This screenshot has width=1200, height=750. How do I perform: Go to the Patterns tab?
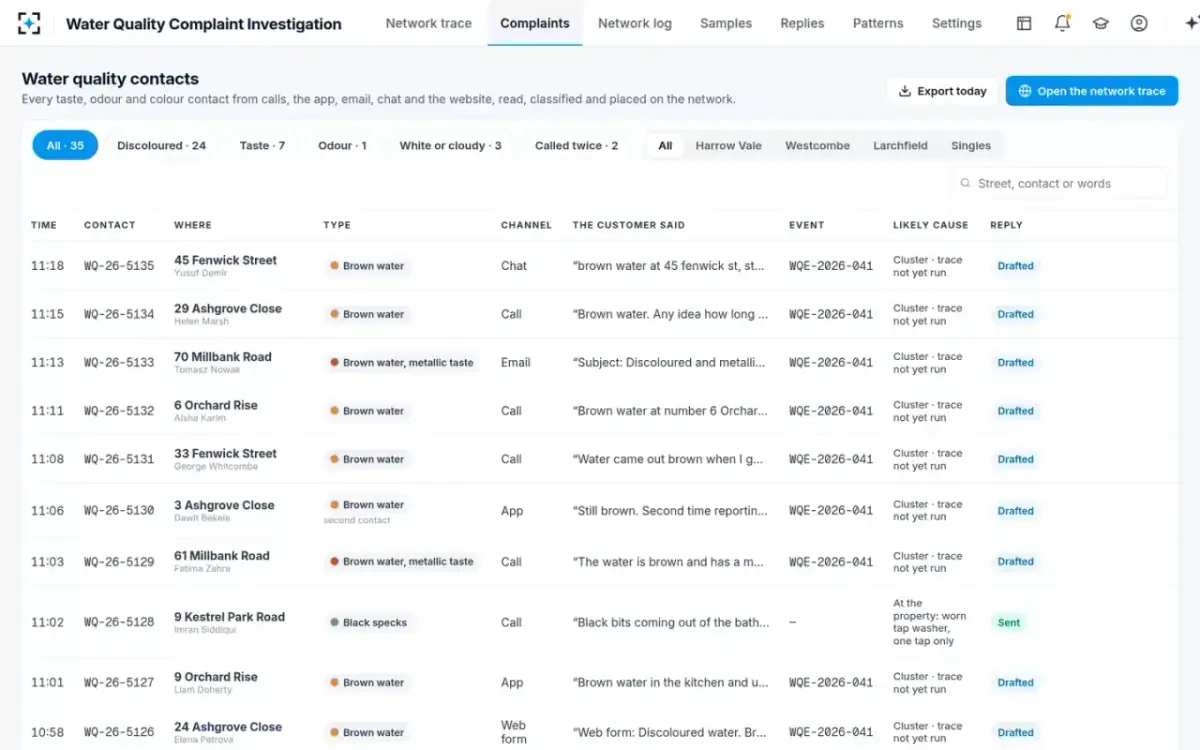[878, 23]
